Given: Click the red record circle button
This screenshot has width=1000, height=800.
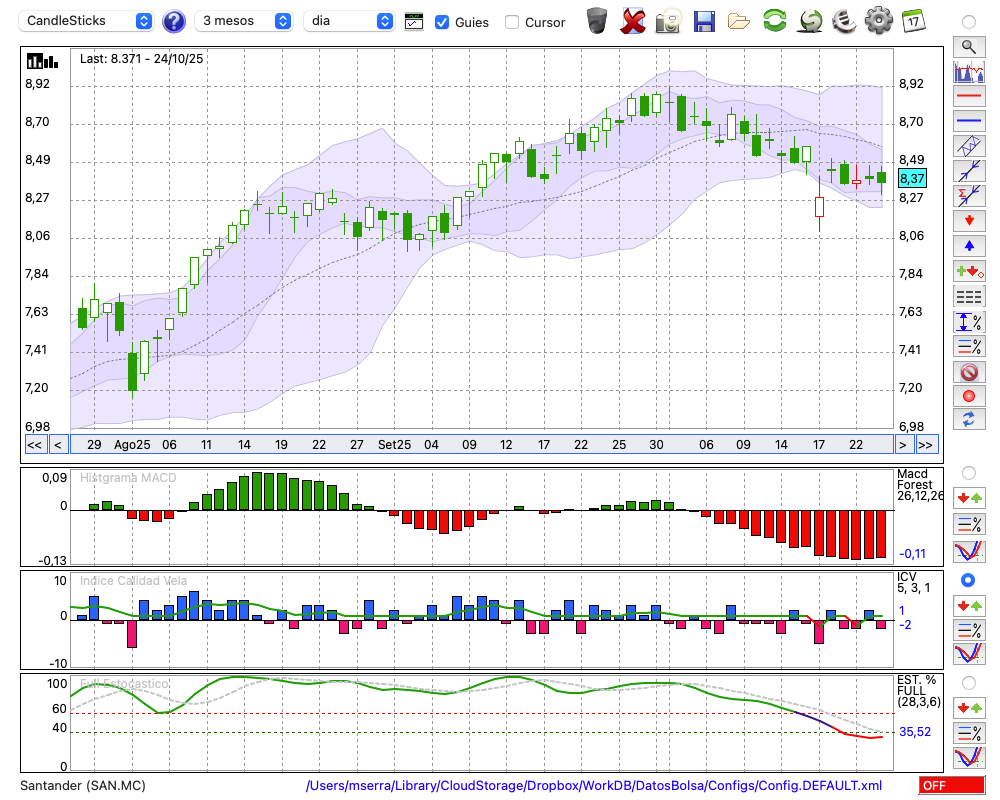Looking at the screenshot, I should tap(969, 396).
